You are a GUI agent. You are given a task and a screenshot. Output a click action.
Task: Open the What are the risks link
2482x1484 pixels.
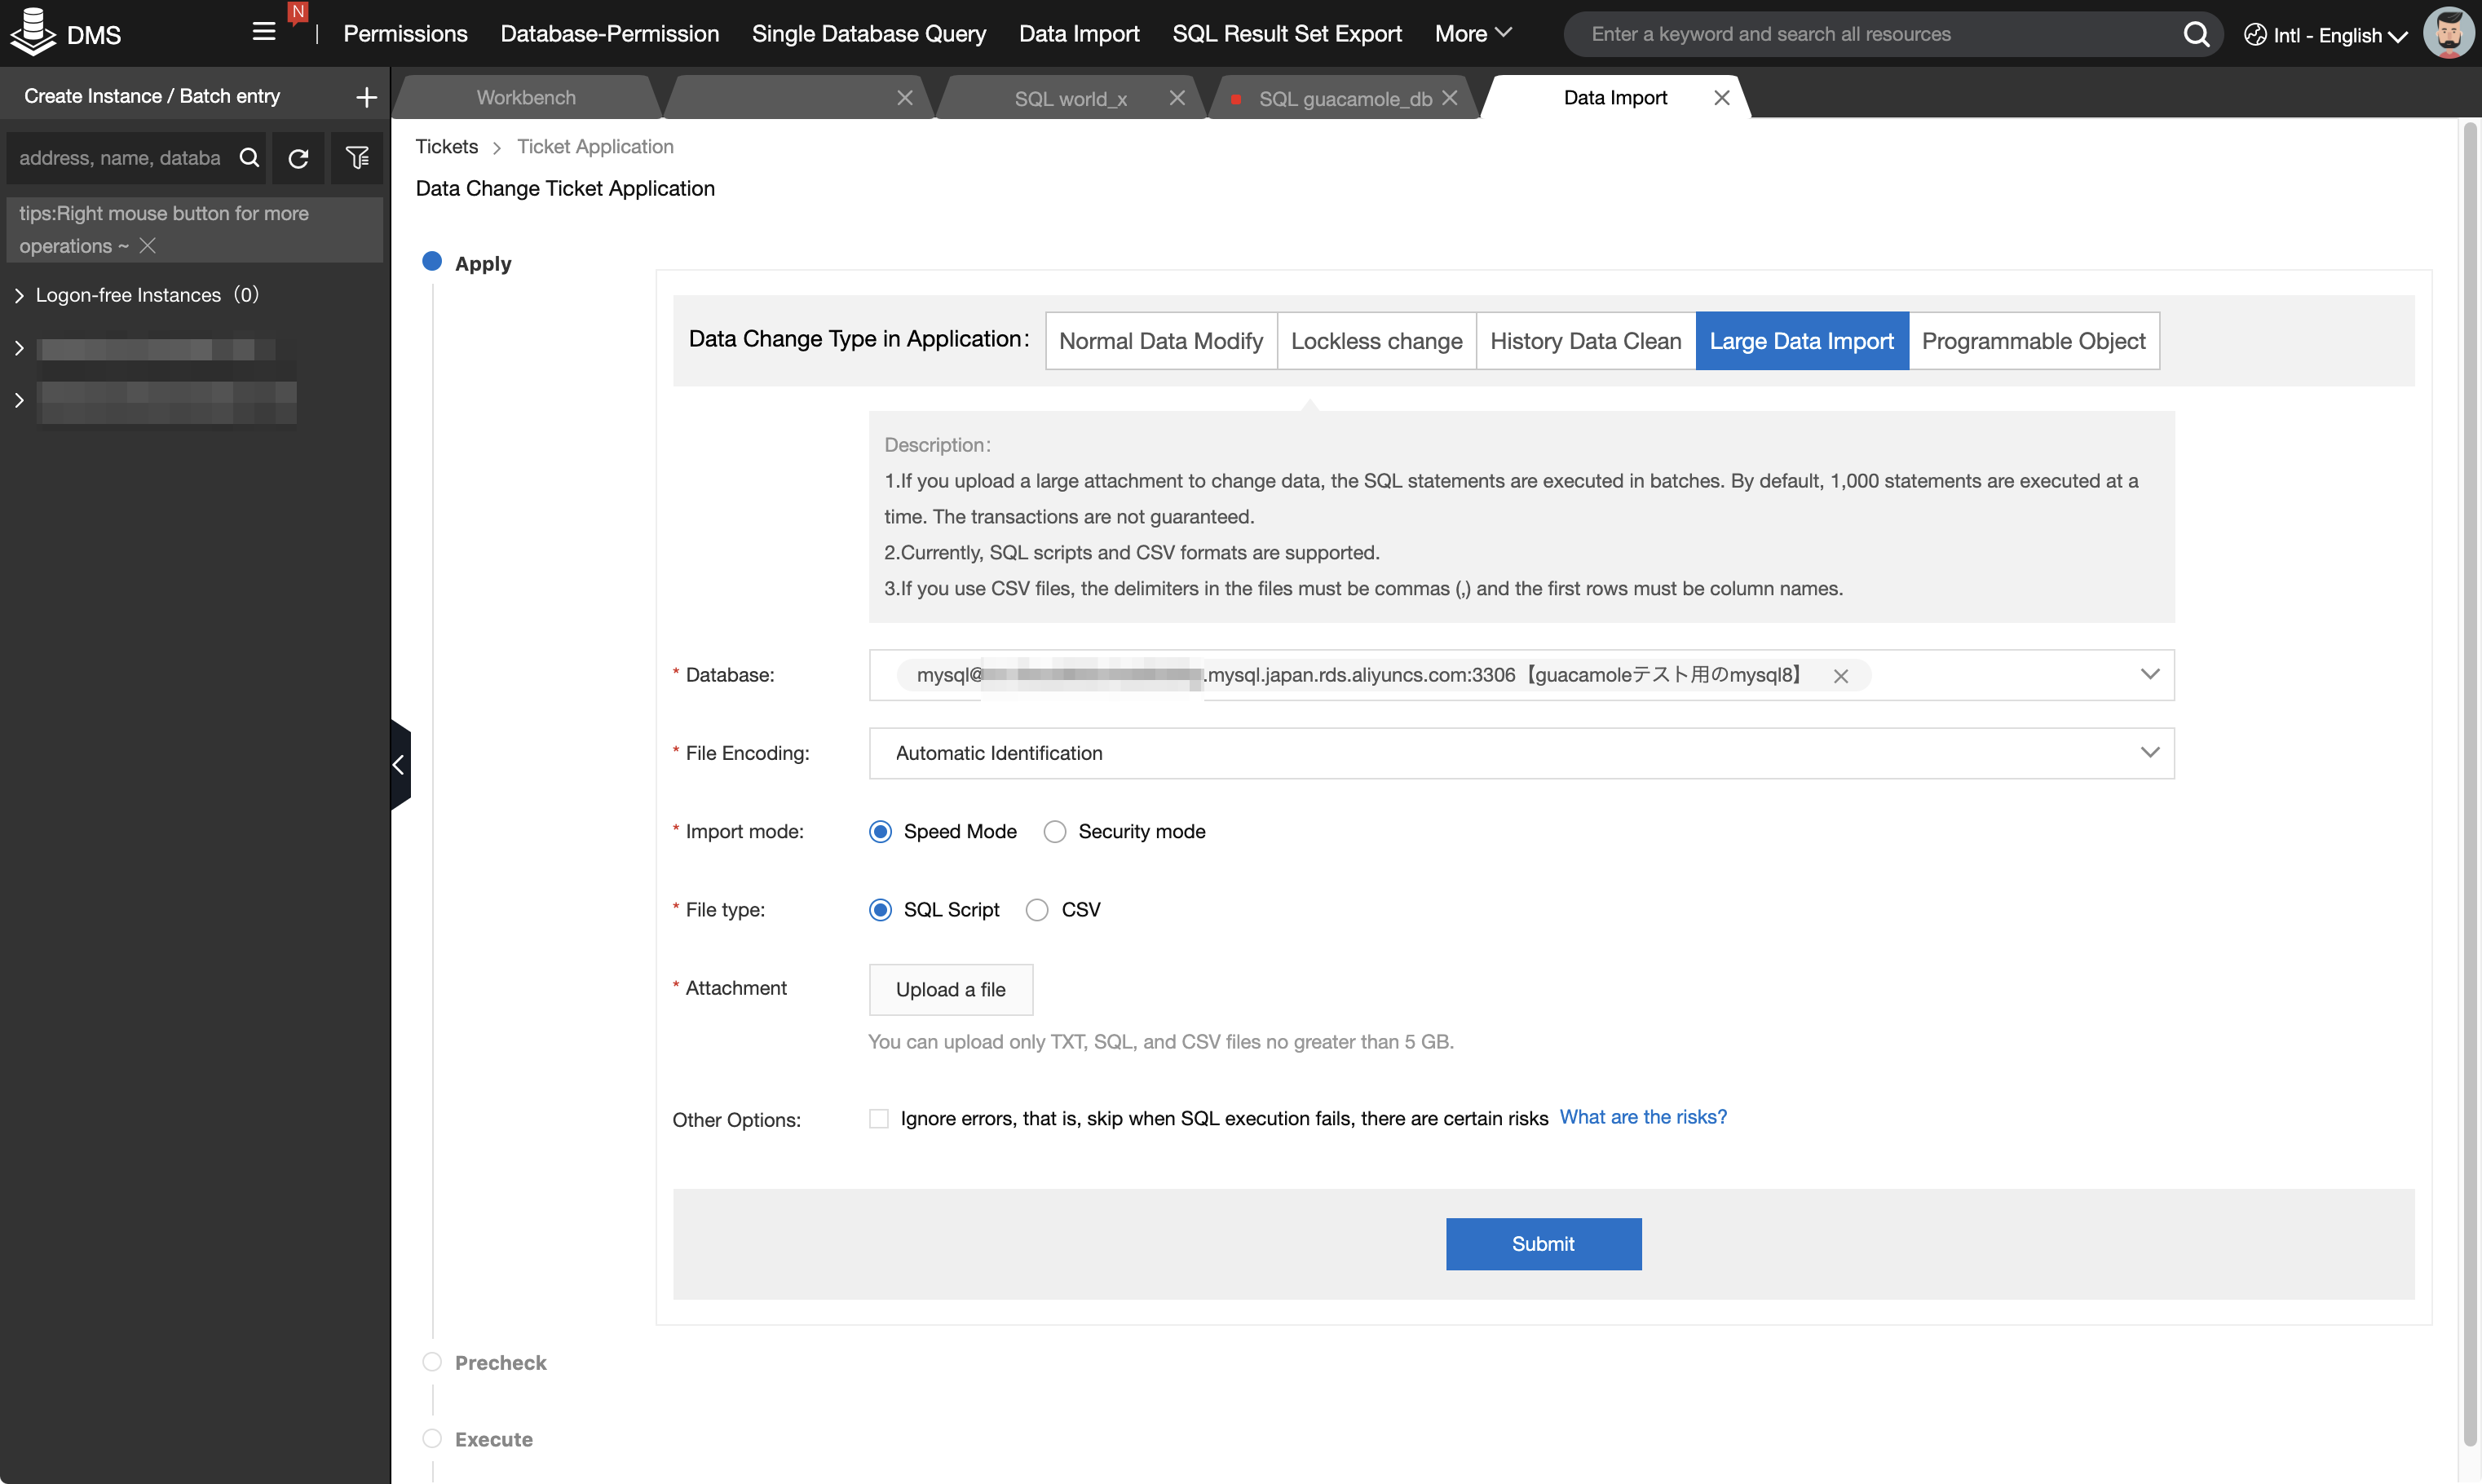[1643, 1117]
